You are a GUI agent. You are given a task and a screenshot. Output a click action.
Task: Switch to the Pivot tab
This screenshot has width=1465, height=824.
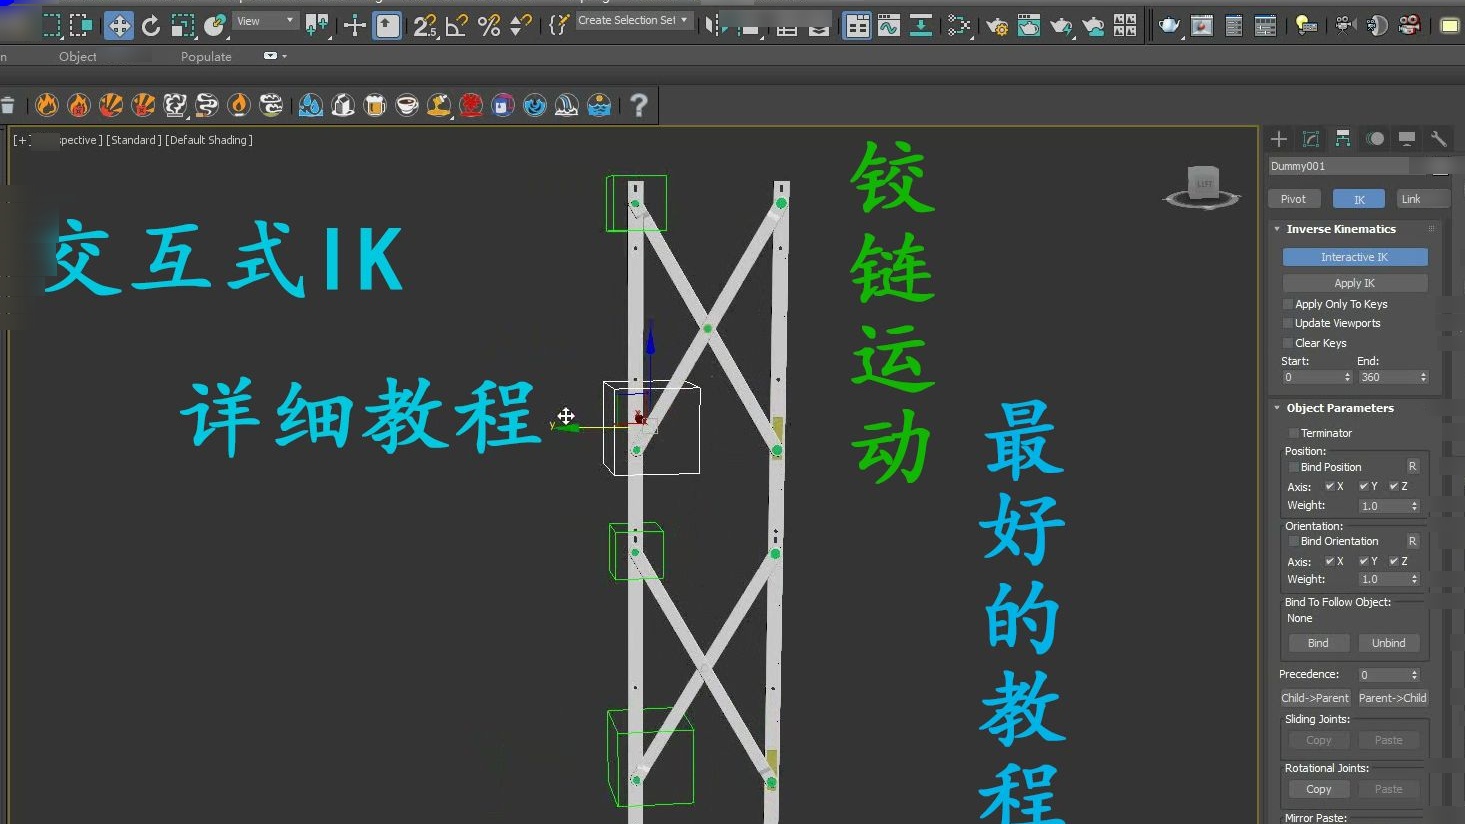point(1293,199)
